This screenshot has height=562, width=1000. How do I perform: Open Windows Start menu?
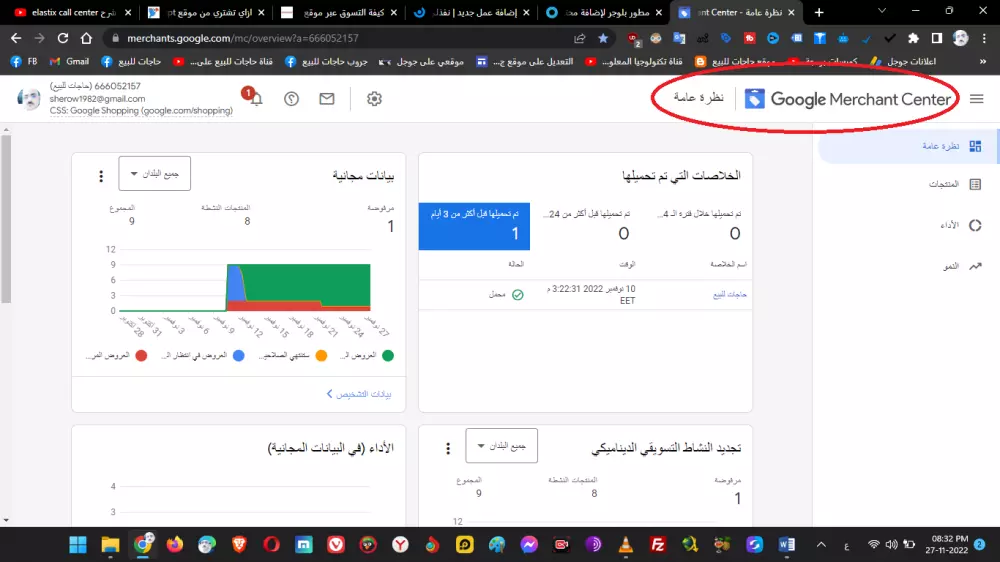(78, 545)
